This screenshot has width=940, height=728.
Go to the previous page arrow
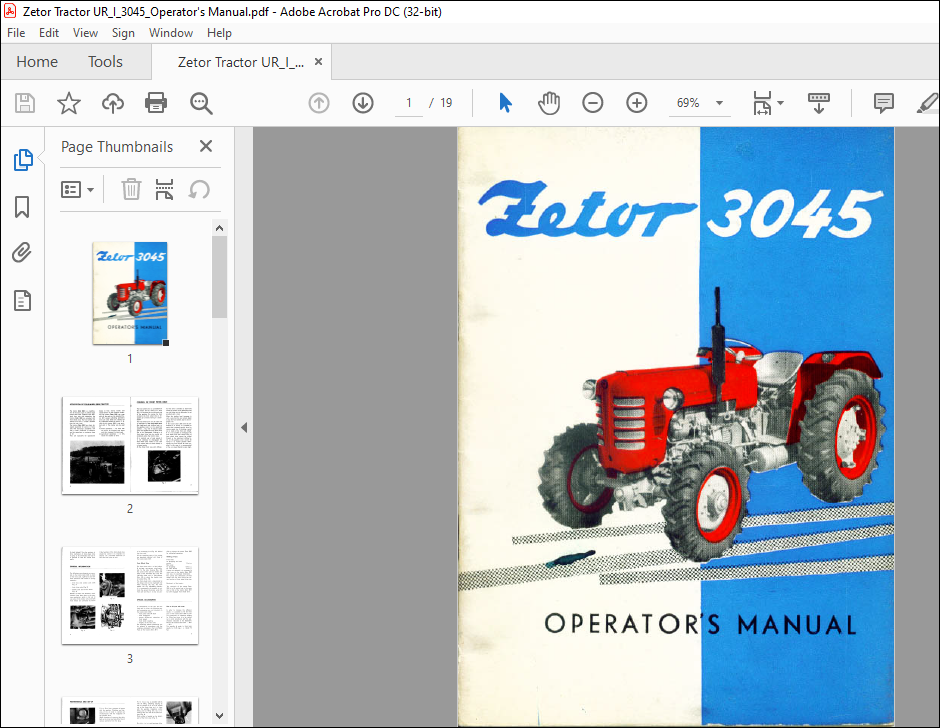(x=319, y=103)
